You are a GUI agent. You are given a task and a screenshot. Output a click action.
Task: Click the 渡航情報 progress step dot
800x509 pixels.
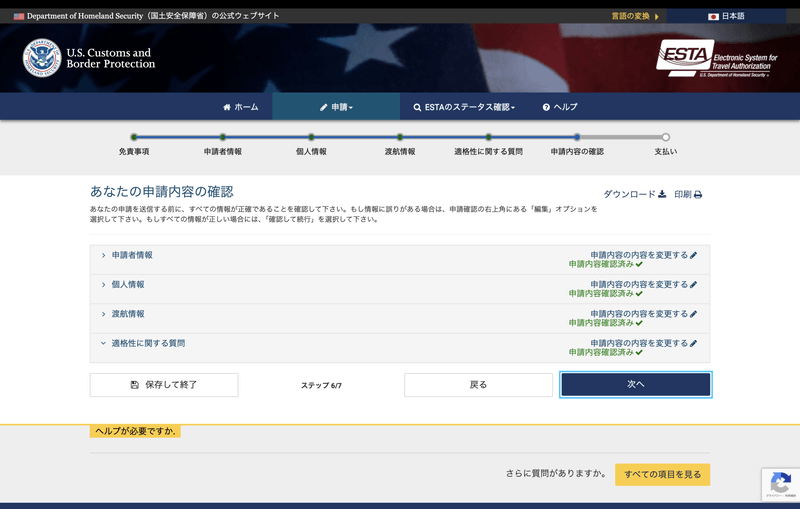(x=400, y=137)
